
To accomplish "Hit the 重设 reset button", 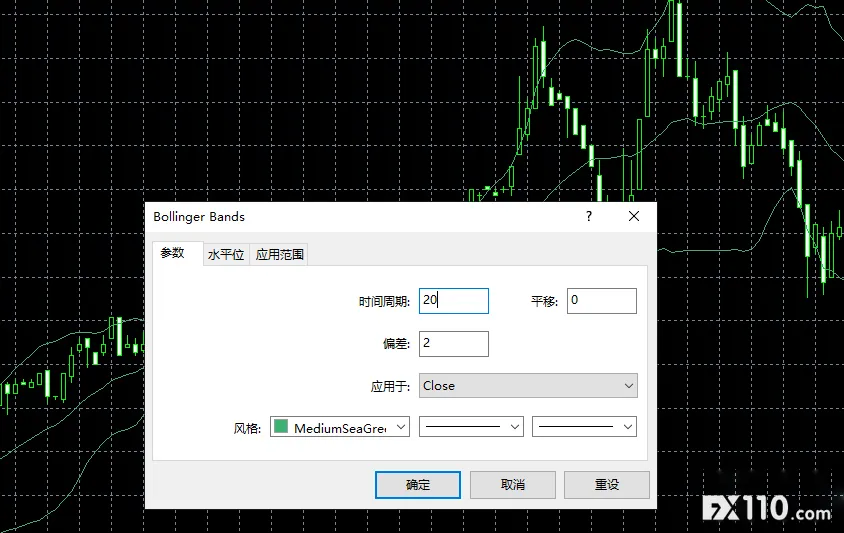I will pyautogui.click(x=606, y=485).
